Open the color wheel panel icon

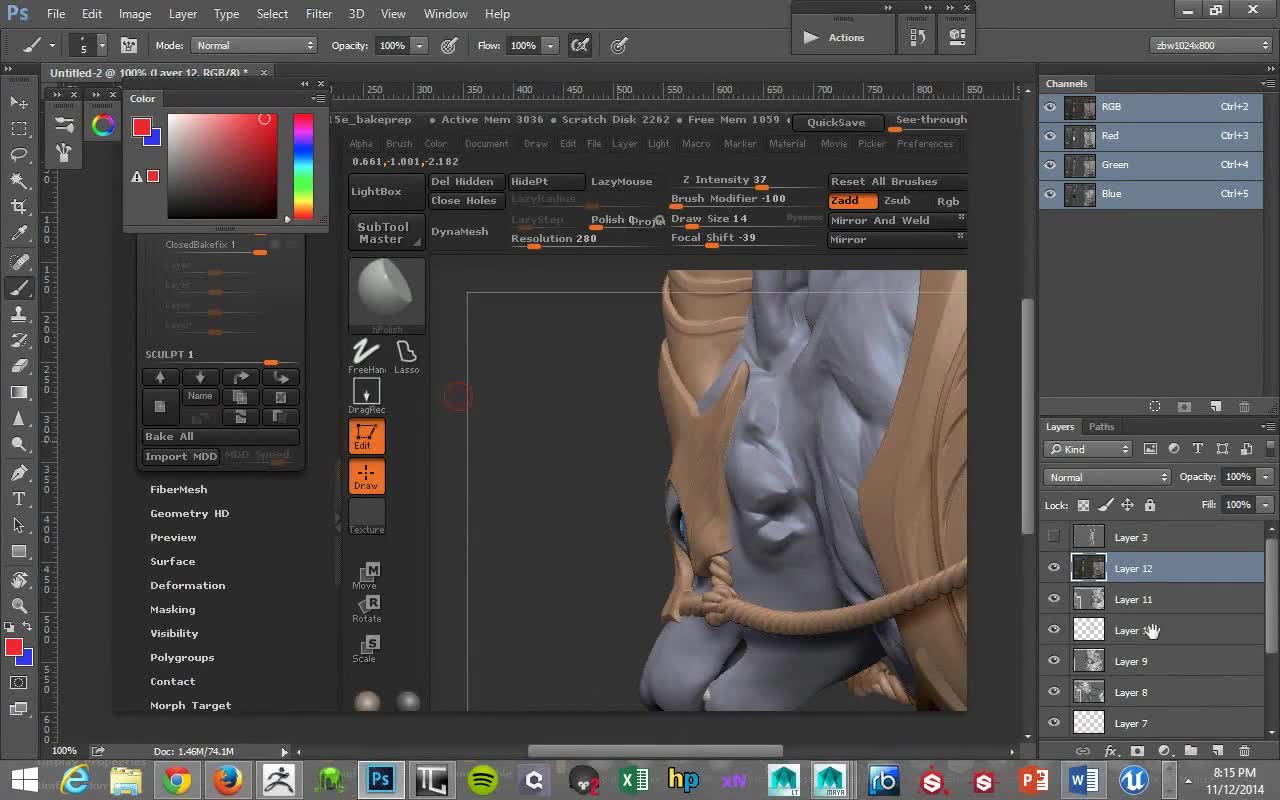103,125
